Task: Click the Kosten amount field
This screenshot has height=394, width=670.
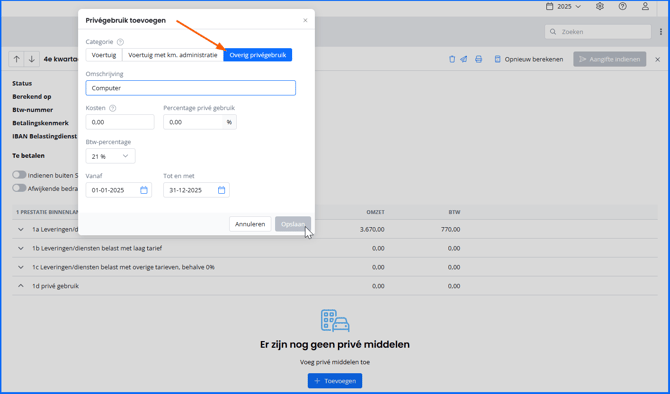Action: click(120, 122)
